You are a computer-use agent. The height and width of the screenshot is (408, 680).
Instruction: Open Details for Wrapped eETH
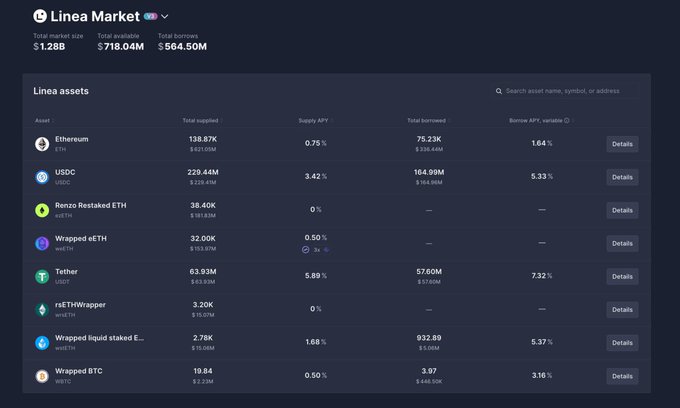(x=622, y=243)
